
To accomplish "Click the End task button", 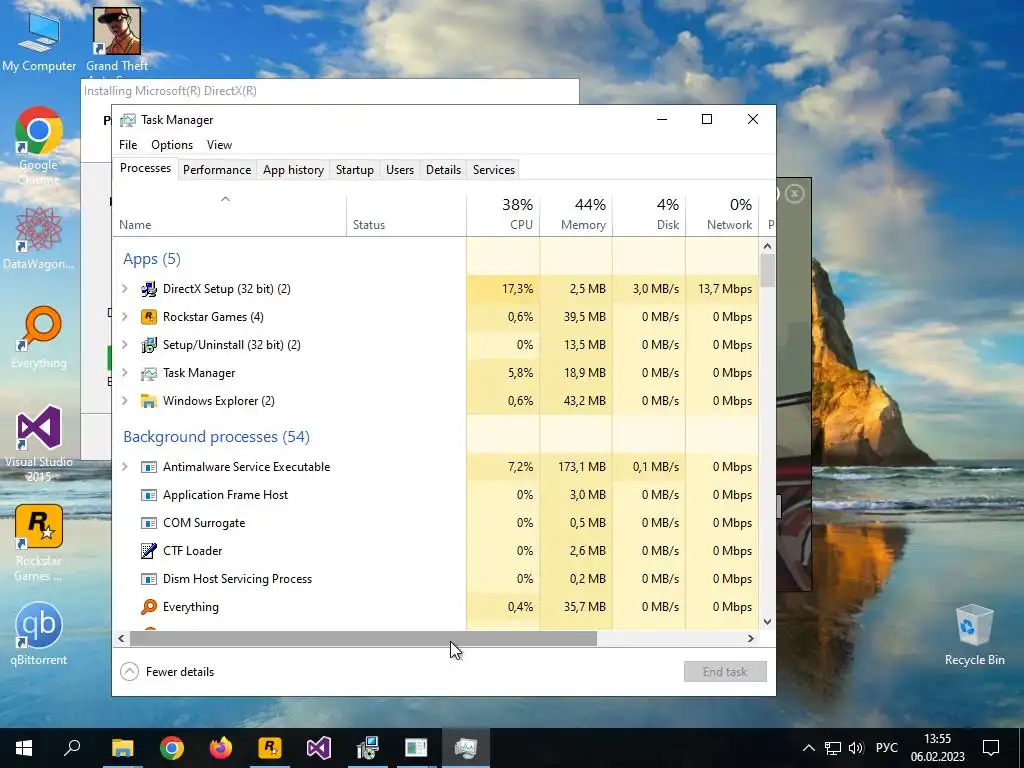I will pyautogui.click(x=725, y=671).
